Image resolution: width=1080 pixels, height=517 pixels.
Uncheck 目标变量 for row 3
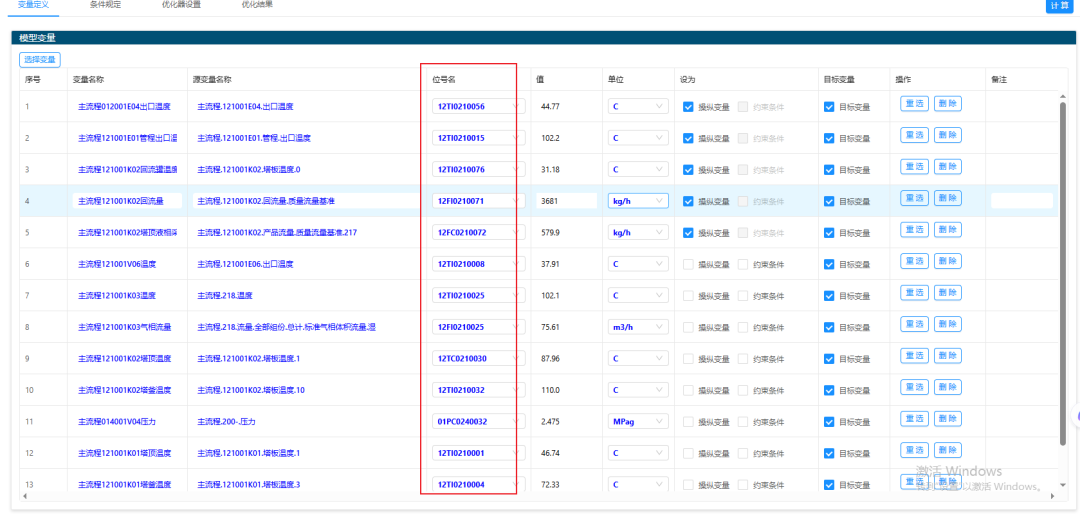(x=829, y=170)
